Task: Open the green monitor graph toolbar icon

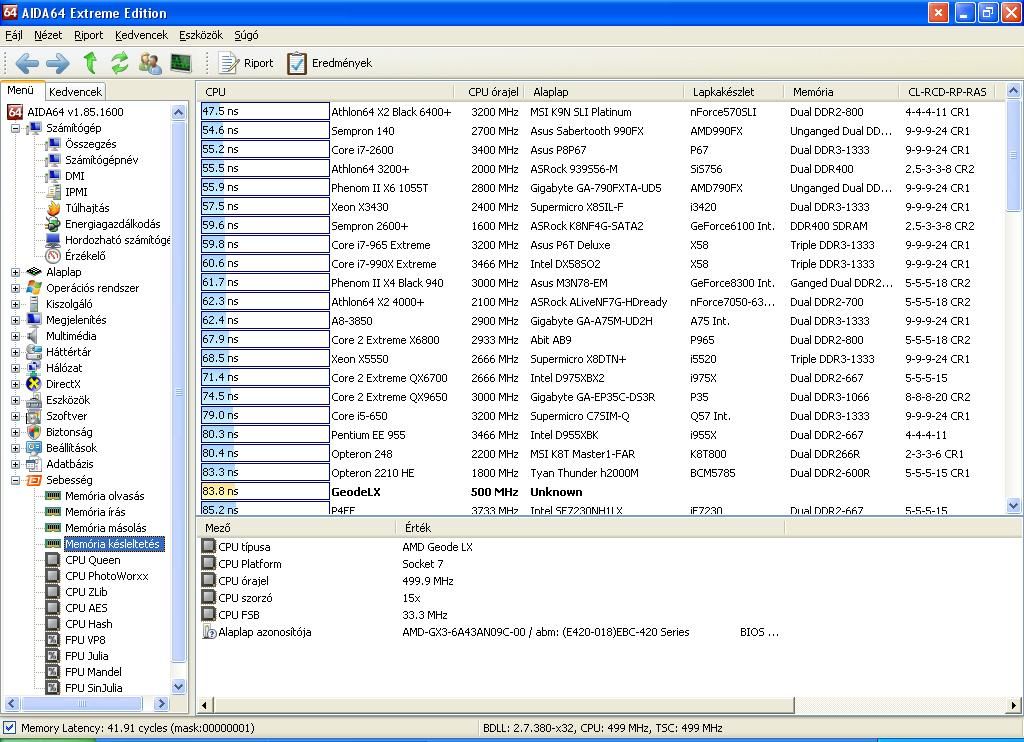Action: click(x=181, y=63)
